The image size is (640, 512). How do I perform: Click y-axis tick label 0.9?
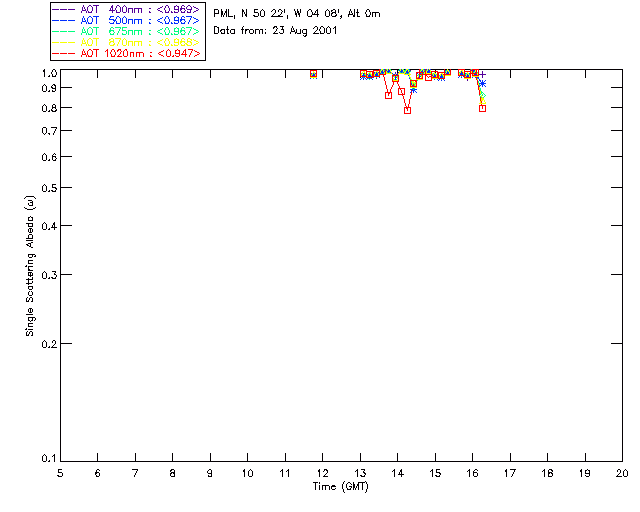(49, 88)
